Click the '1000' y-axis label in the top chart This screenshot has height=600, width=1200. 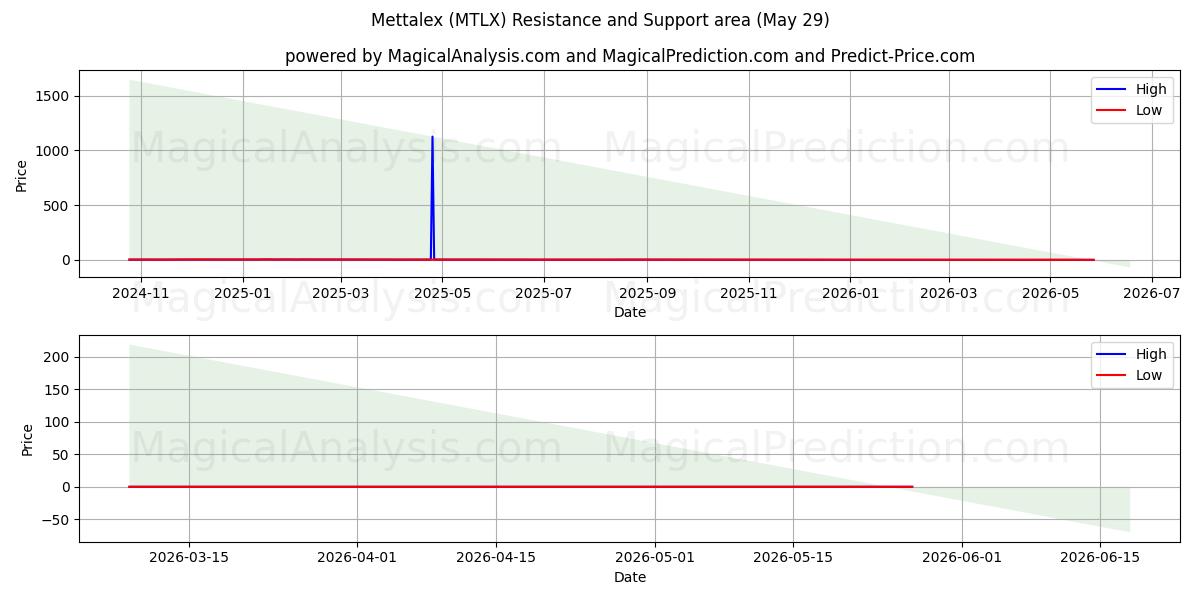[x=52, y=151]
